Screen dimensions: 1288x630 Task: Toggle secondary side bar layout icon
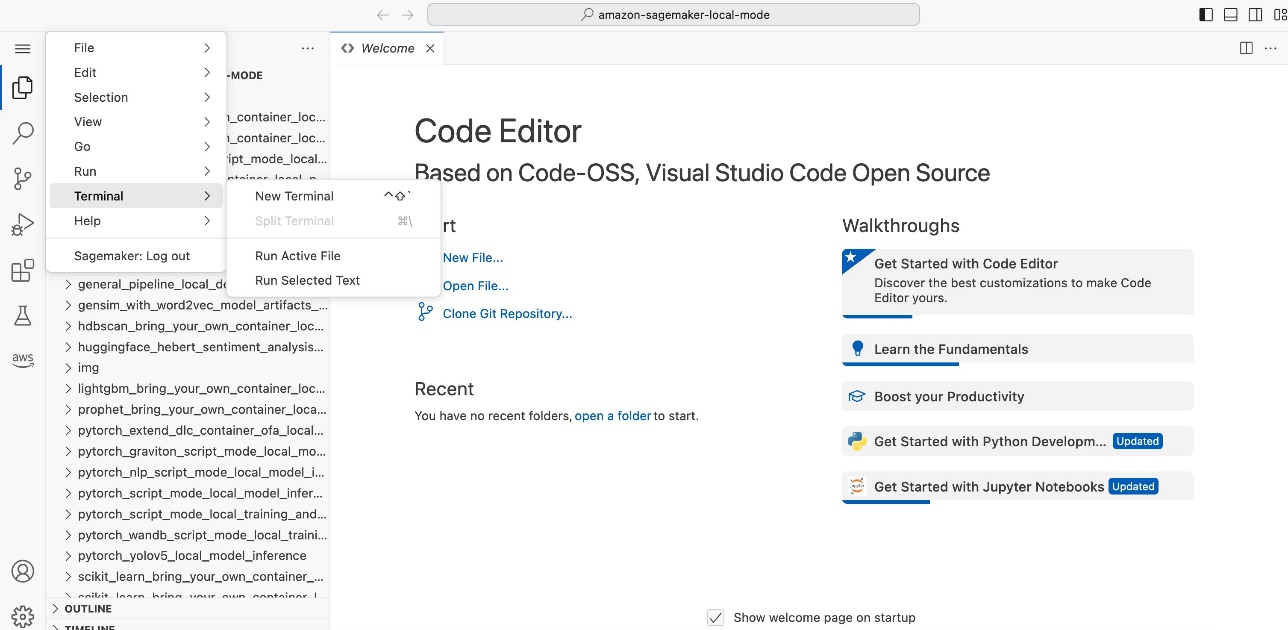click(1254, 15)
